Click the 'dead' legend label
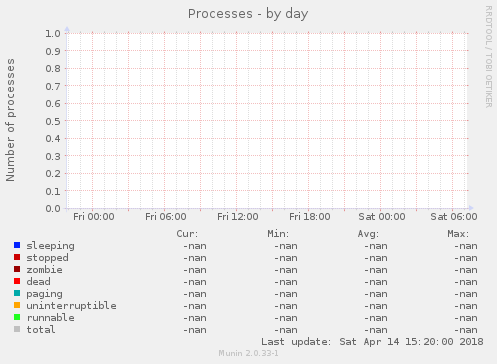The width and height of the screenshot is (497, 364). point(38,282)
